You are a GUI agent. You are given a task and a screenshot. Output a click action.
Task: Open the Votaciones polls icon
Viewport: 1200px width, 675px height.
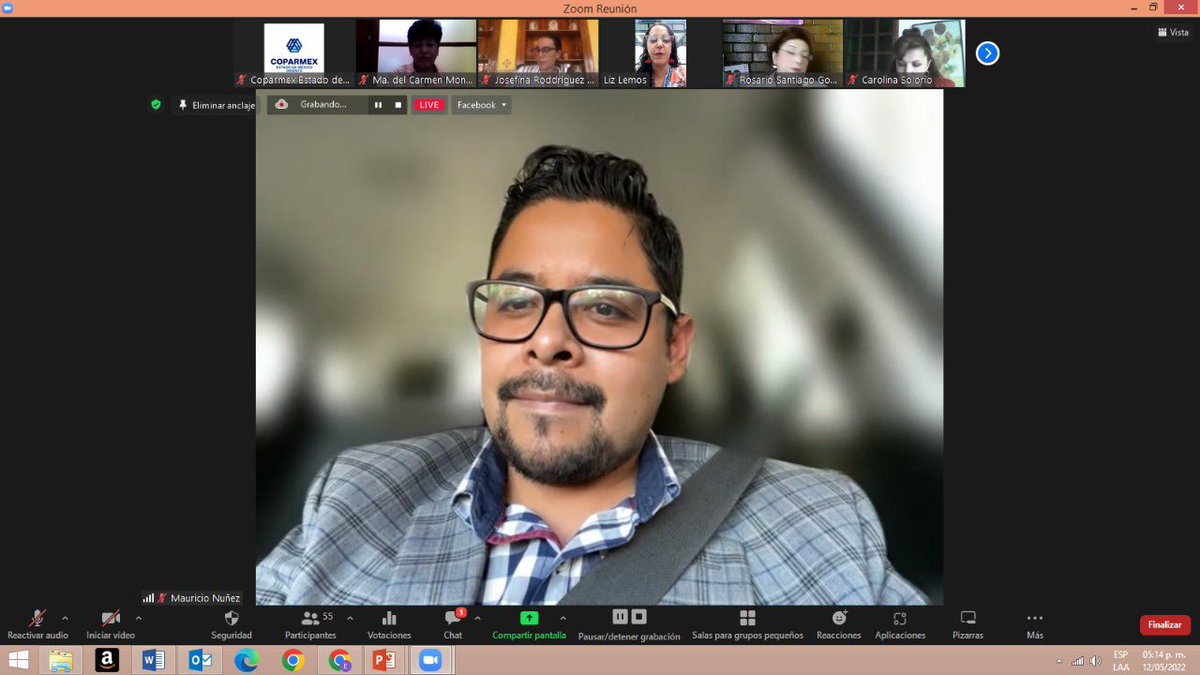pyautogui.click(x=389, y=619)
